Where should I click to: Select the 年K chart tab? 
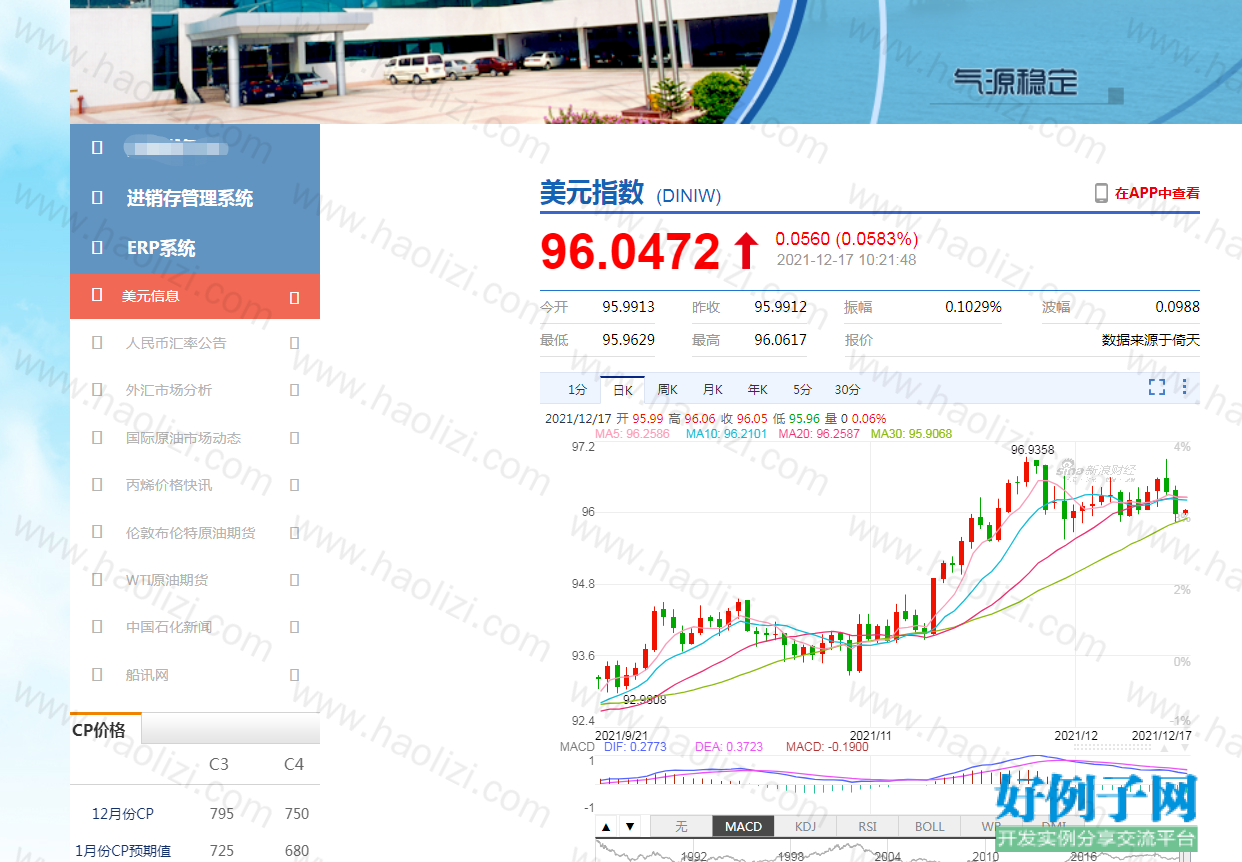(x=757, y=389)
